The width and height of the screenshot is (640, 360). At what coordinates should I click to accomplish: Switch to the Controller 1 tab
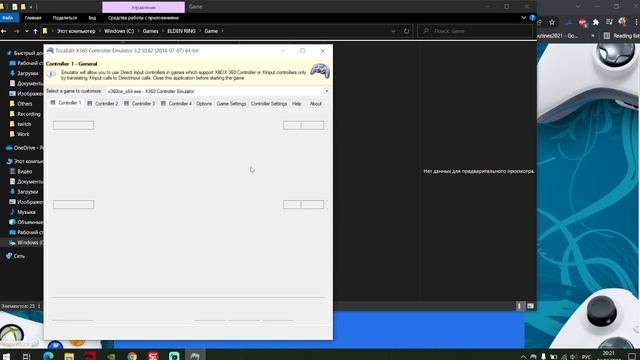66,103
